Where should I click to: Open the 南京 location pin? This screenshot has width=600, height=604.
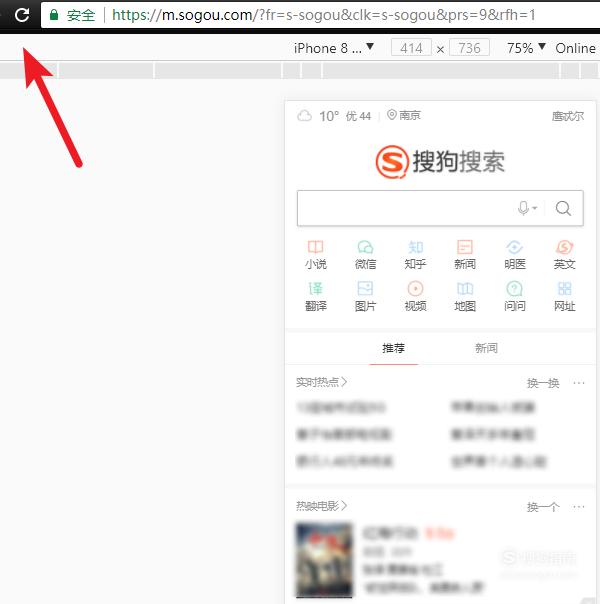click(x=404, y=115)
